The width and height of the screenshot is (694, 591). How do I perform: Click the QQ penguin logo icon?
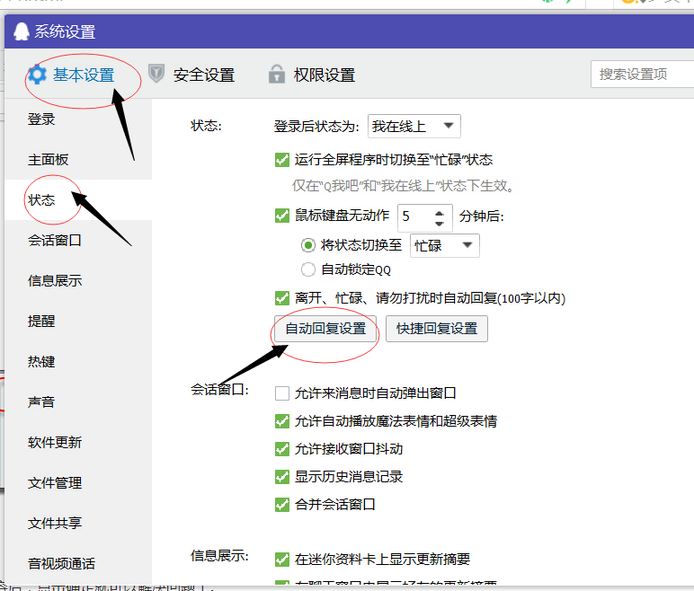pos(21,31)
